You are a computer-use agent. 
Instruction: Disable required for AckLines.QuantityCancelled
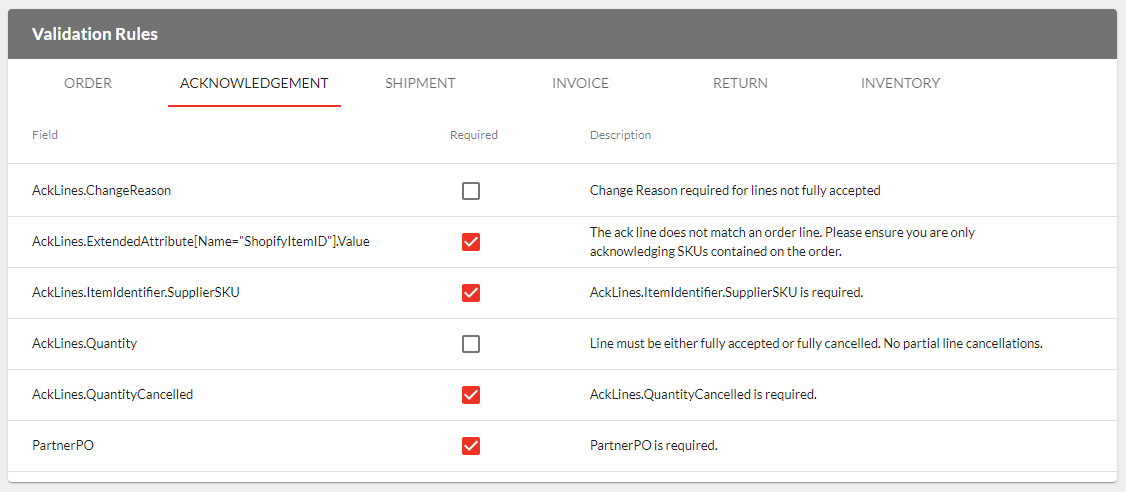click(x=471, y=395)
